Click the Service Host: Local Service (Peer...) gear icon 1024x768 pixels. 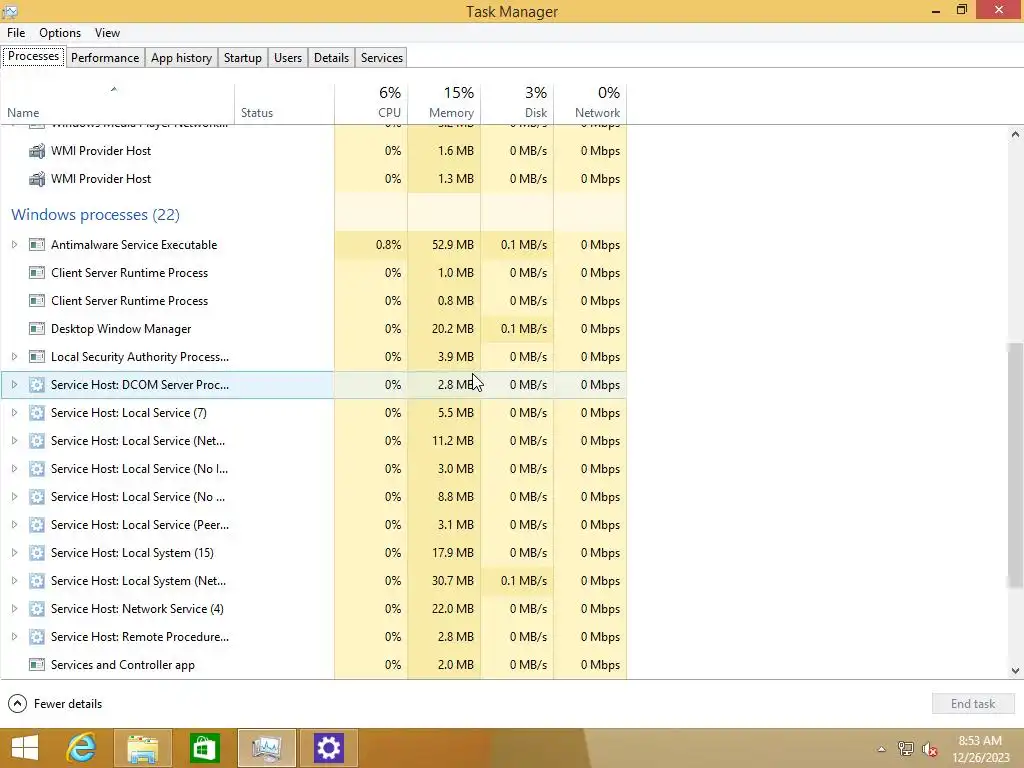pos(37,525)
